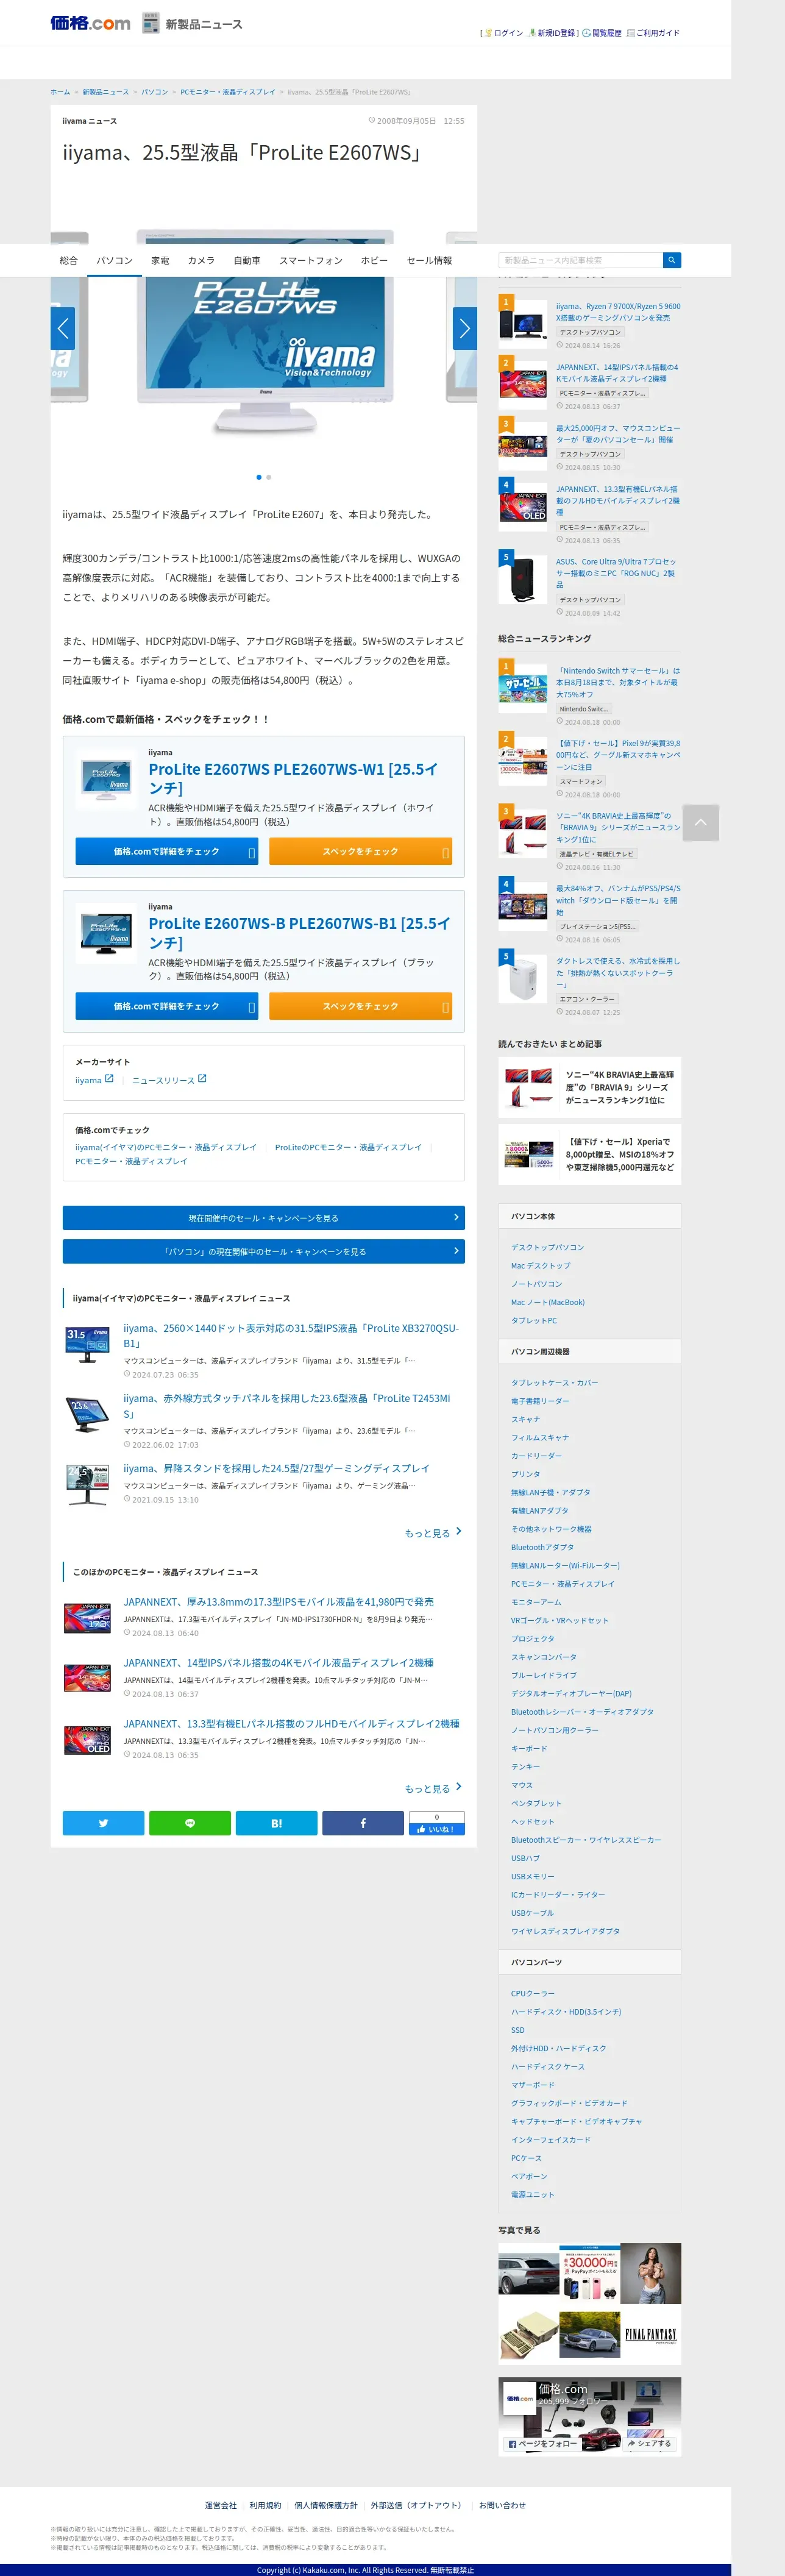Viewport: 785px width, 2576px height.
Task: Open FINAL FANTASY photo thumbnail
Action: pyautogui.click(x=651, y=2334)
